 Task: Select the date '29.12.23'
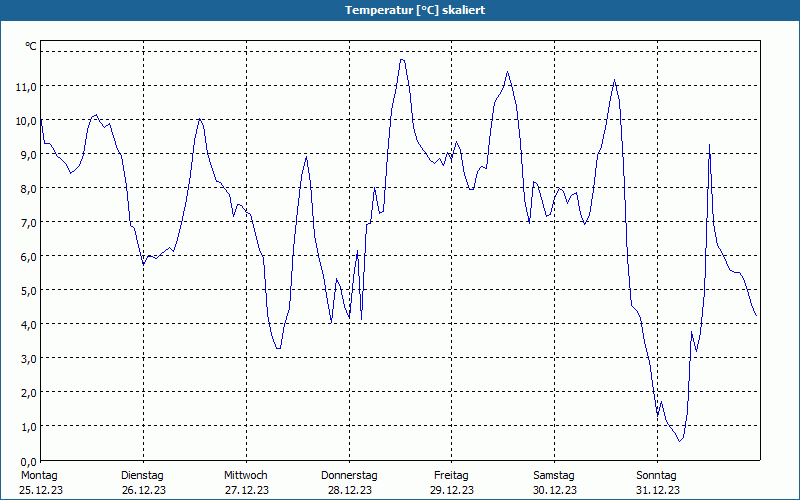coord(452,490)
